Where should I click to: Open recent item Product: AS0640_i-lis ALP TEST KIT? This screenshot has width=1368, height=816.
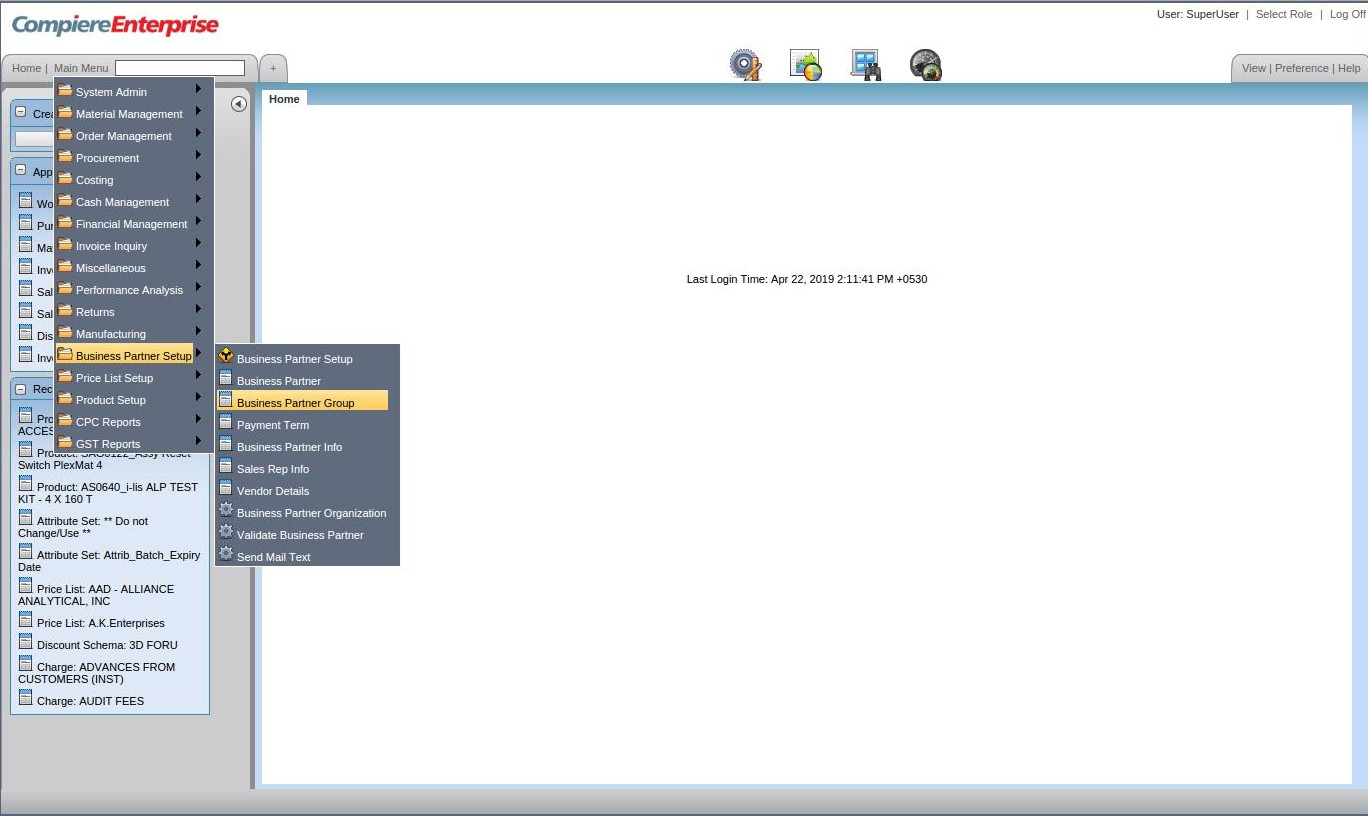click(x=108, y=493)
